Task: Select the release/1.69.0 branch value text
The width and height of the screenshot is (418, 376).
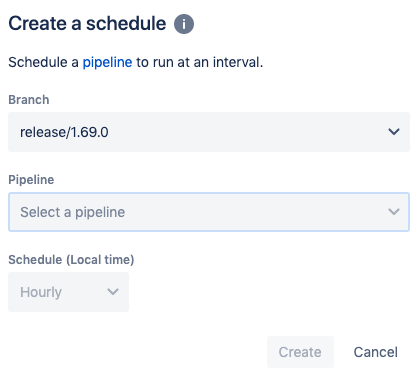Action: coord(64,132)
